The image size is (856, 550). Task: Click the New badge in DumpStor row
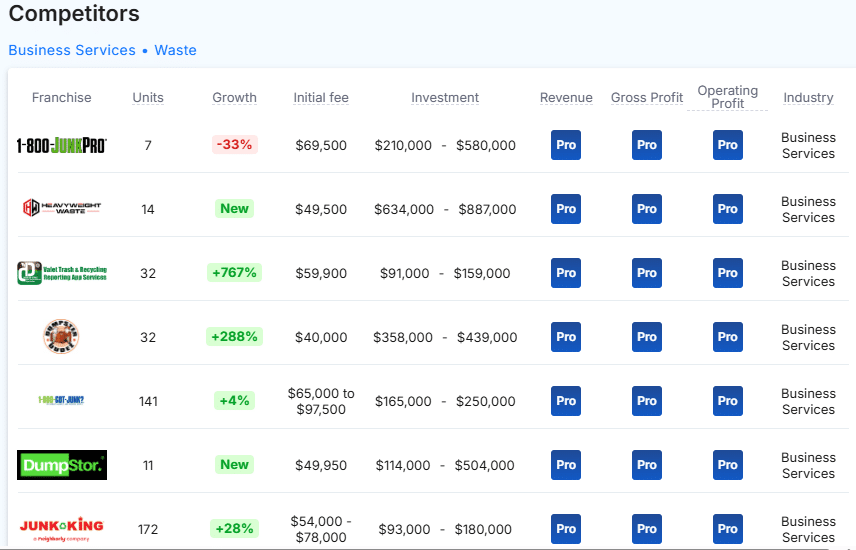[234, 465]
